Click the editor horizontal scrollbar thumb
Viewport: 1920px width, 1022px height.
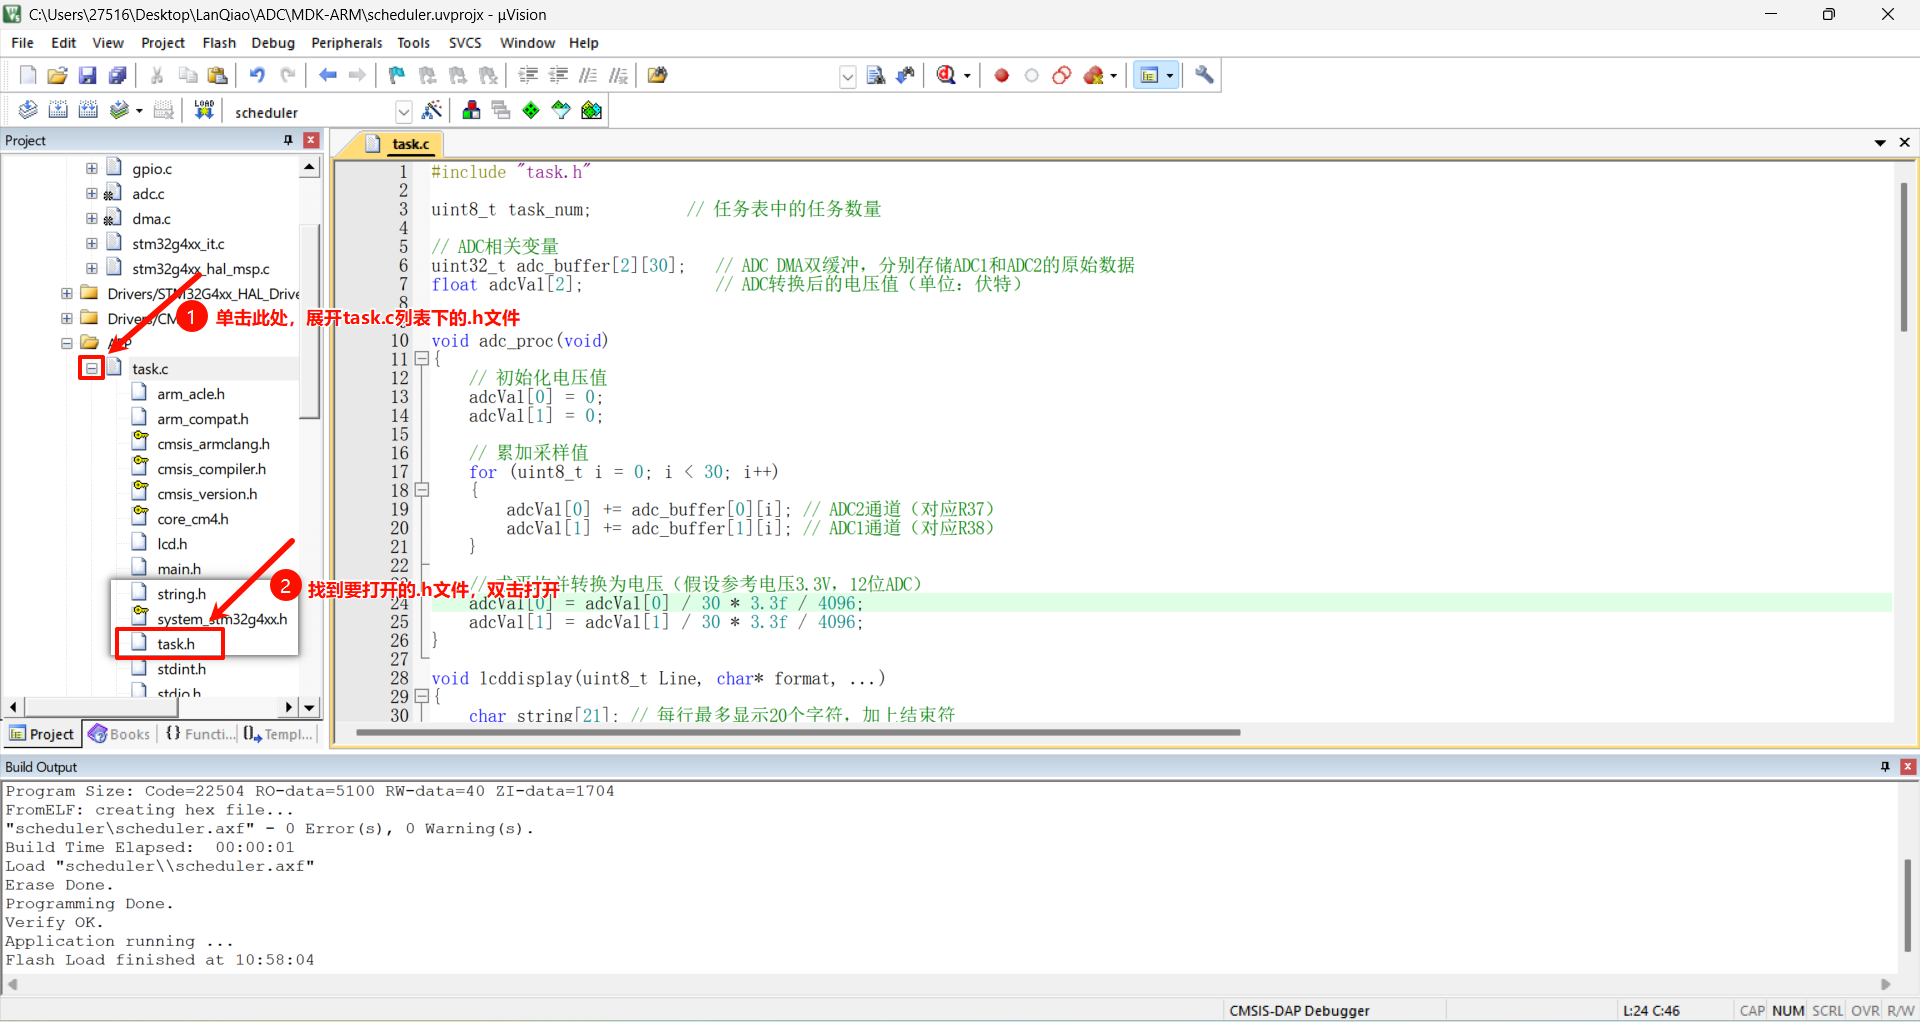tap(798, 732)
